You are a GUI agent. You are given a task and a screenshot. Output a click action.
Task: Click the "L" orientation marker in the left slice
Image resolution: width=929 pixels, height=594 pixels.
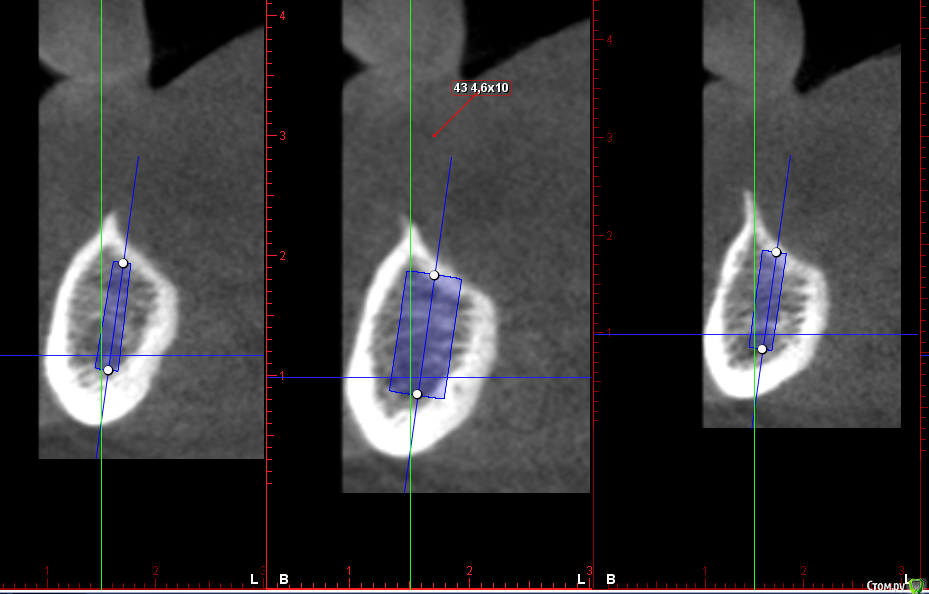254,579
